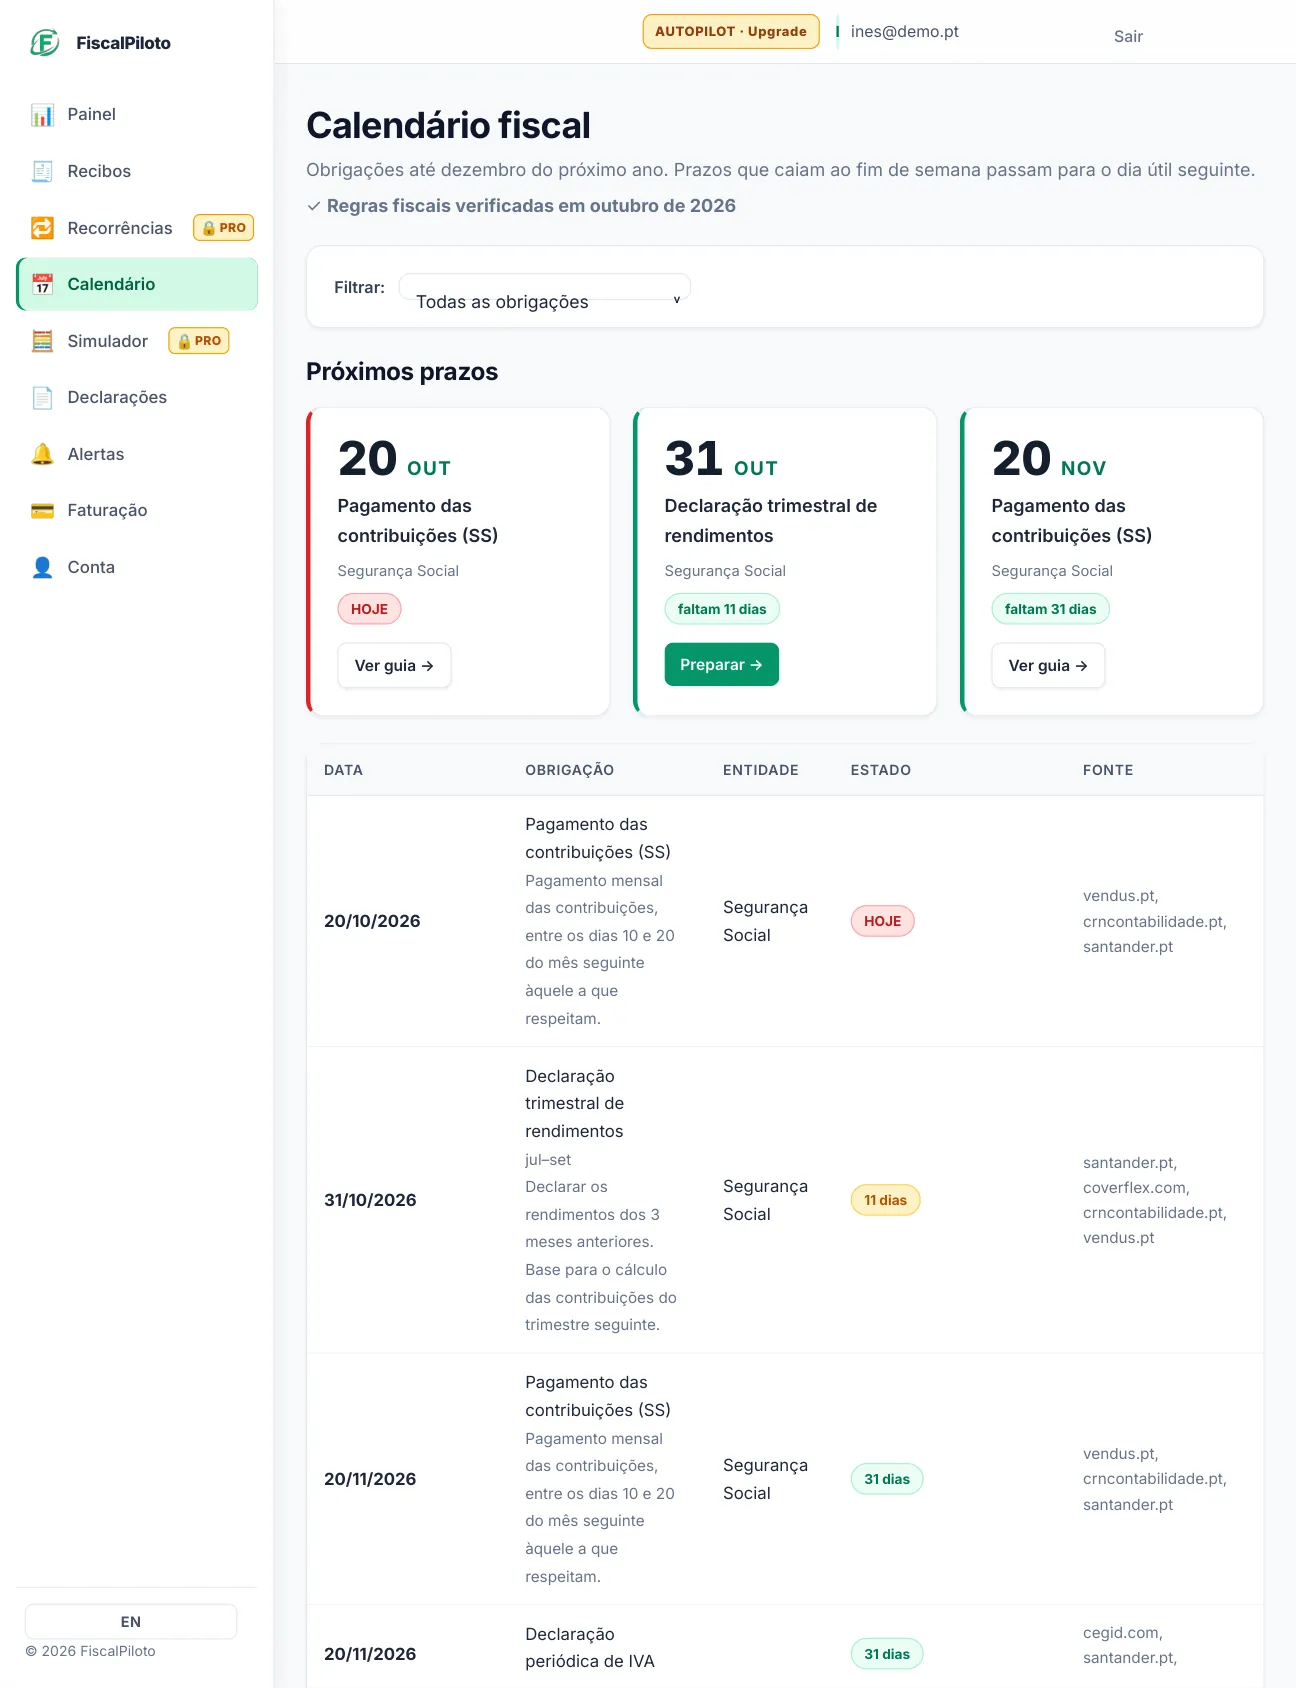
Task: Click the Alertas bell icon
Action: tap(42, 454)
